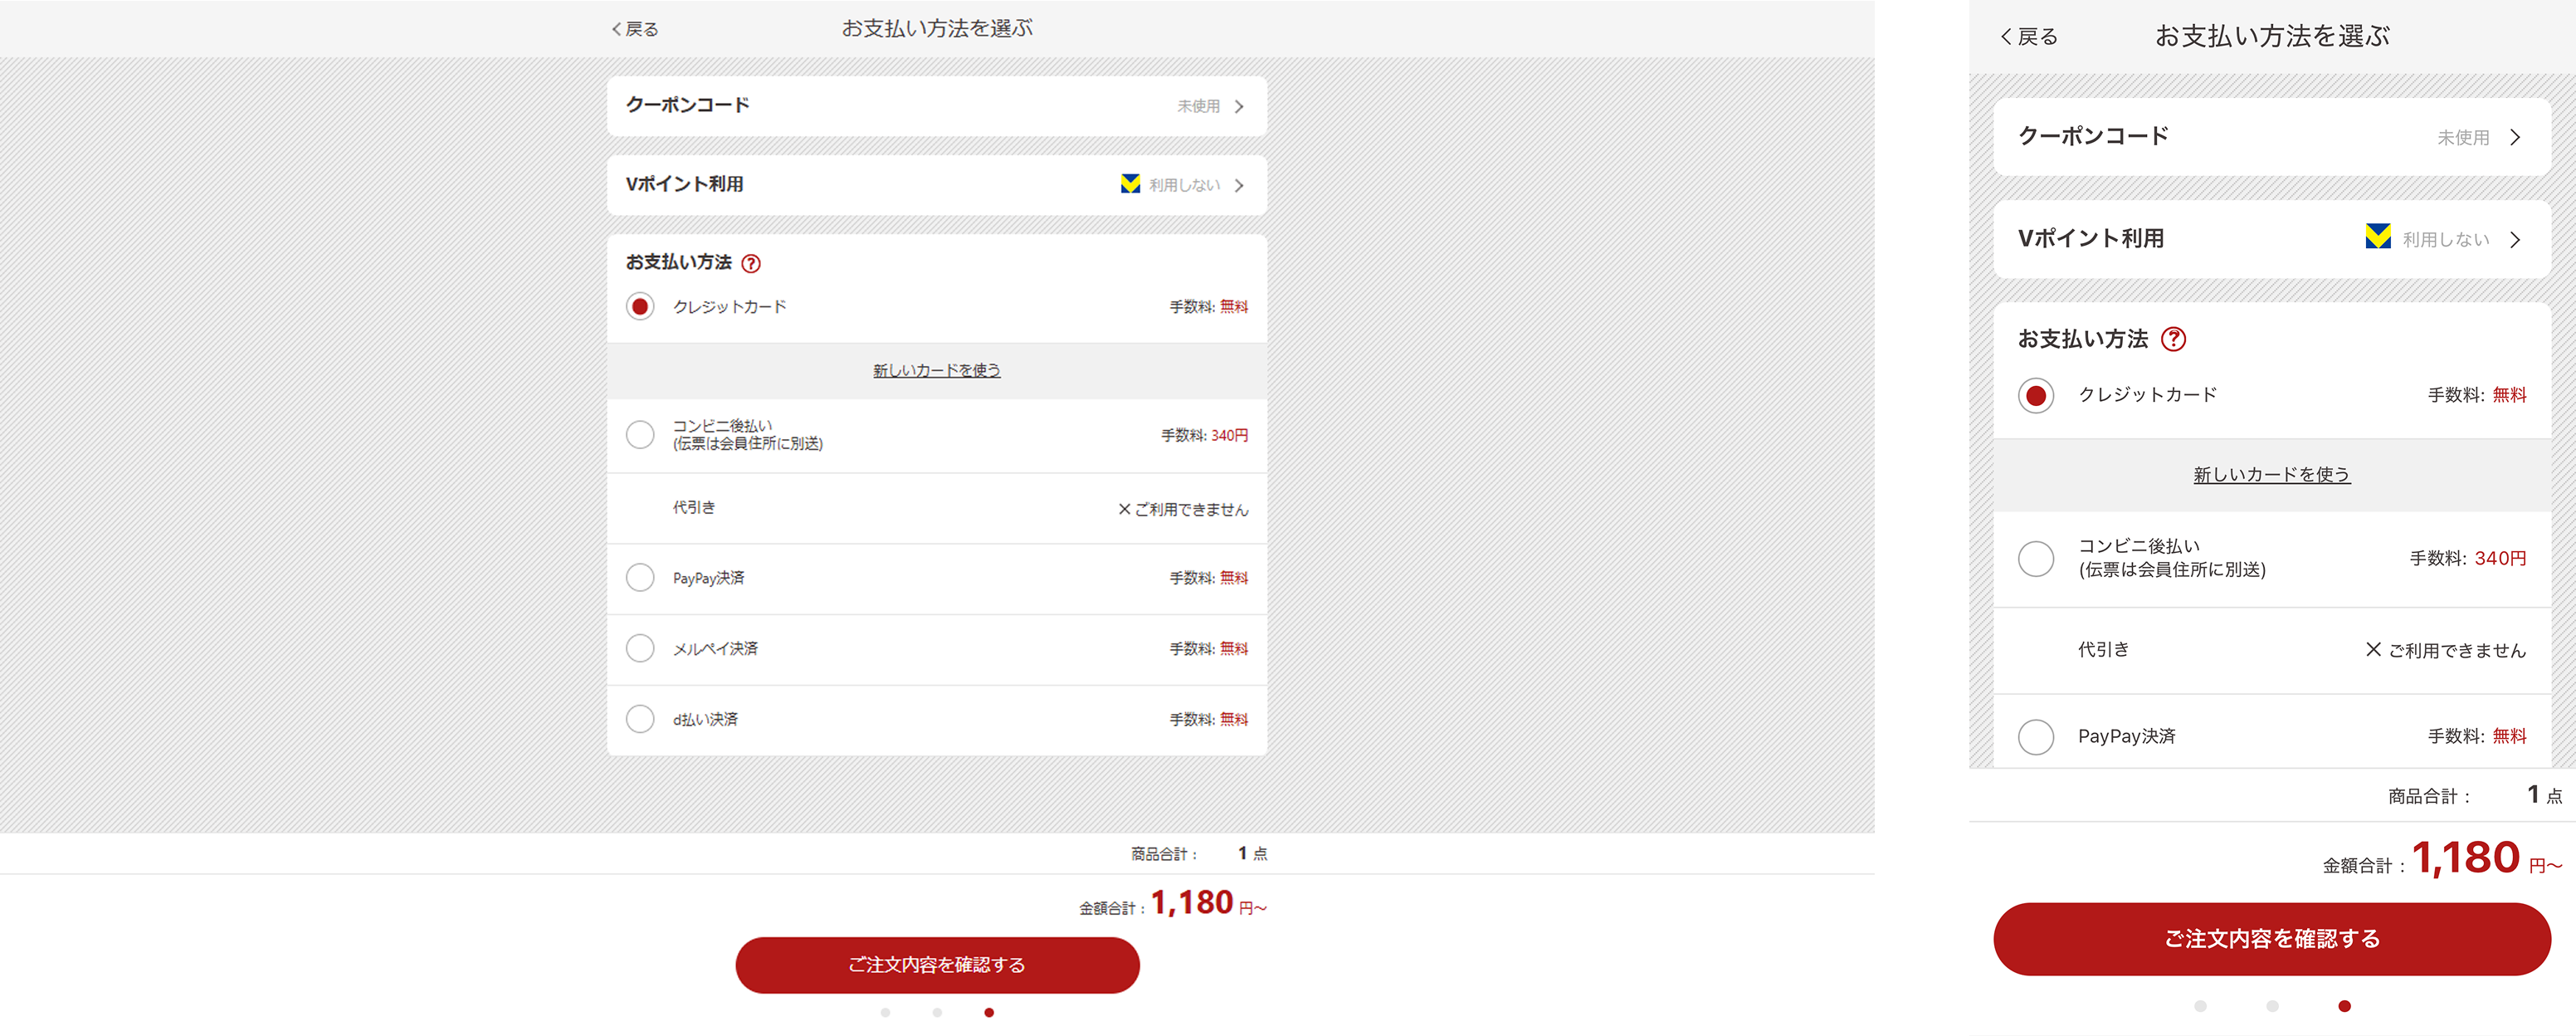Click the ご注文内容を確認する button in the mobile view
The width and height of the screenshot is (2576, 1036).
pyautogui.click(x=2271, y=939)
